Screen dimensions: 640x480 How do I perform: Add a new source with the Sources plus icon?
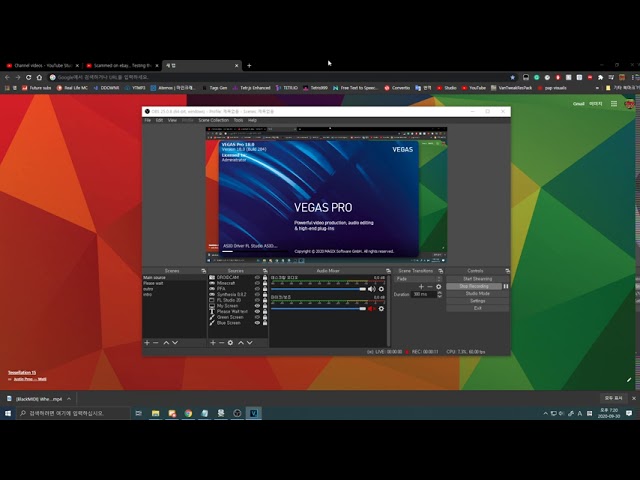213,342
